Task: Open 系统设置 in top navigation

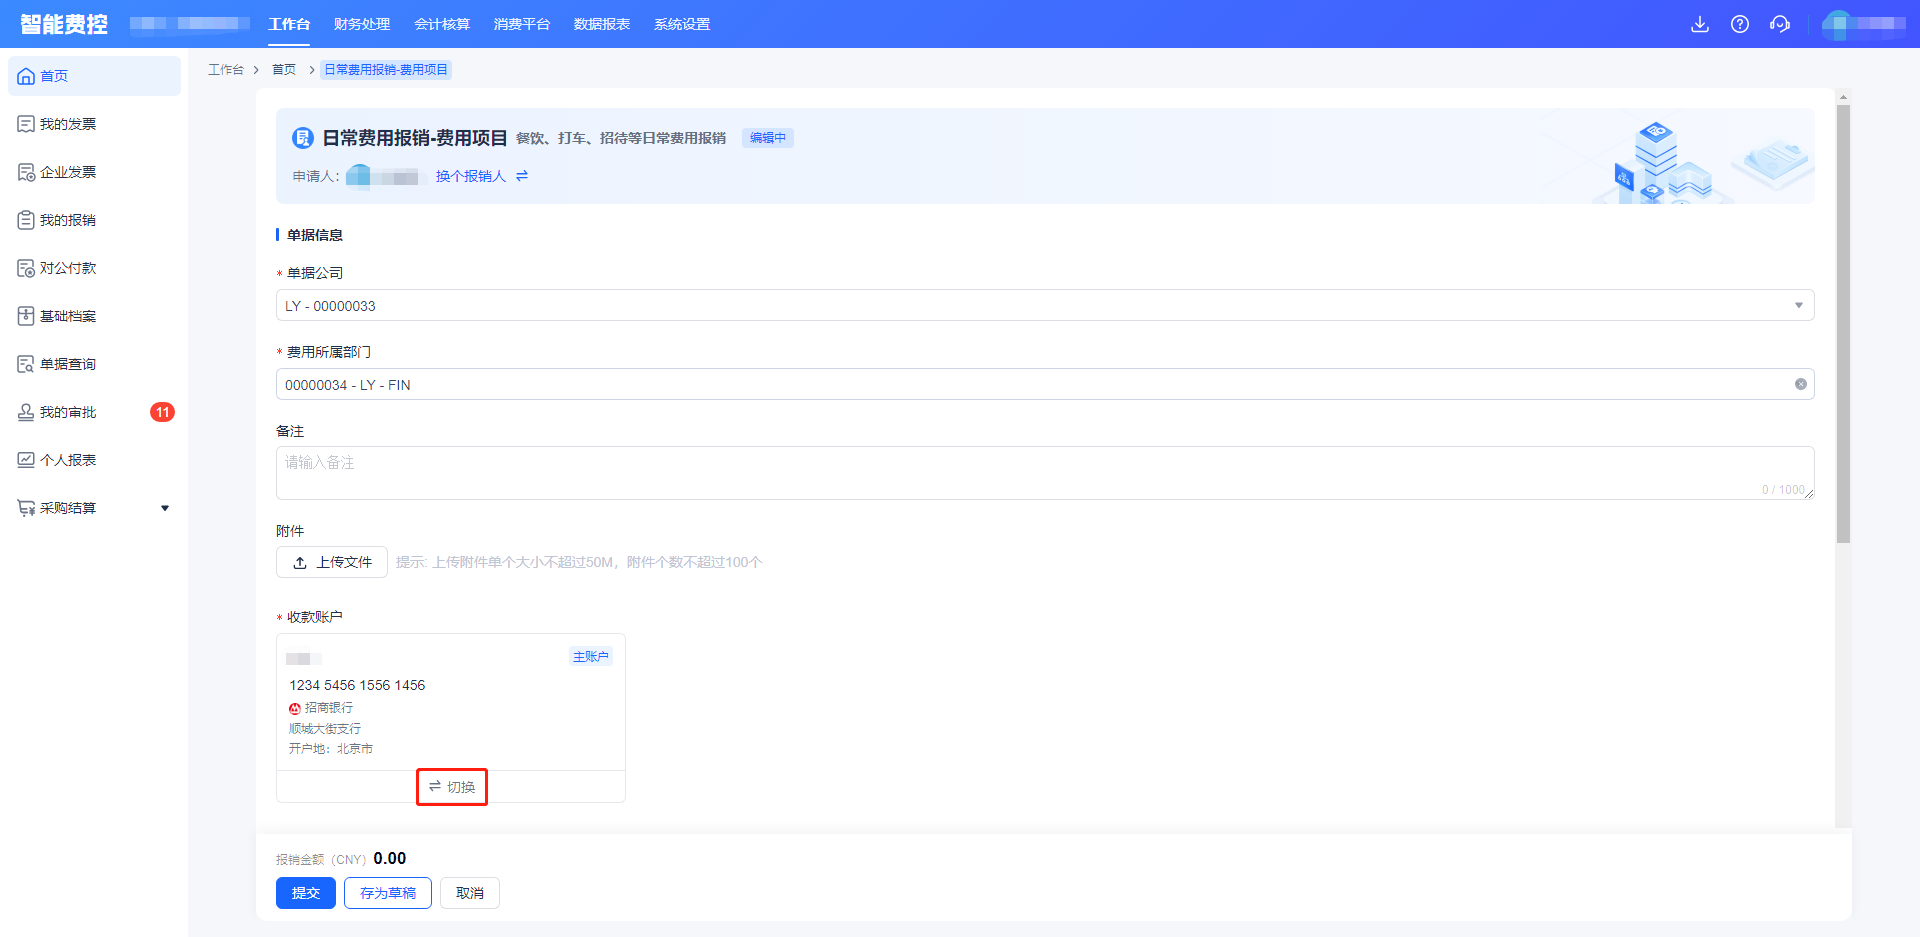Action: [682, 24]
